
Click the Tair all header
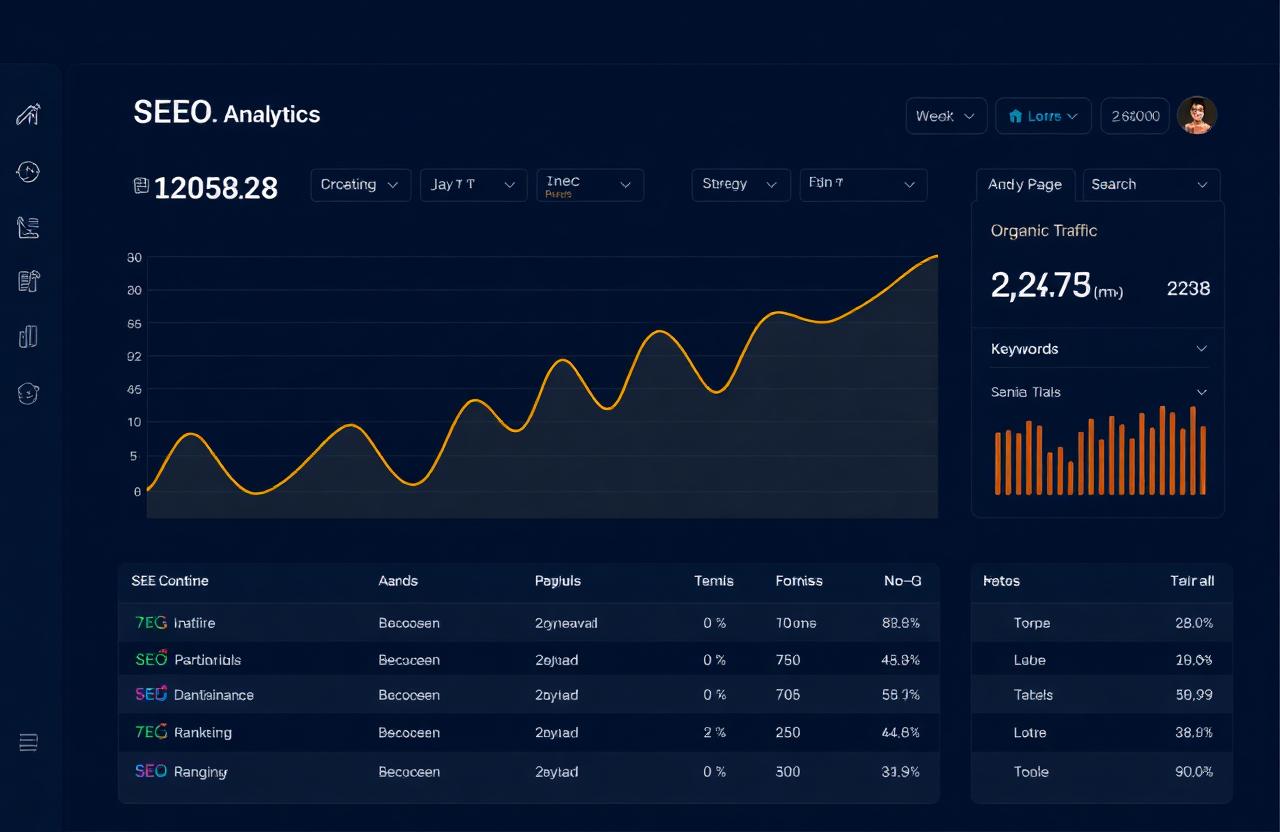(x=1192, y=581)
